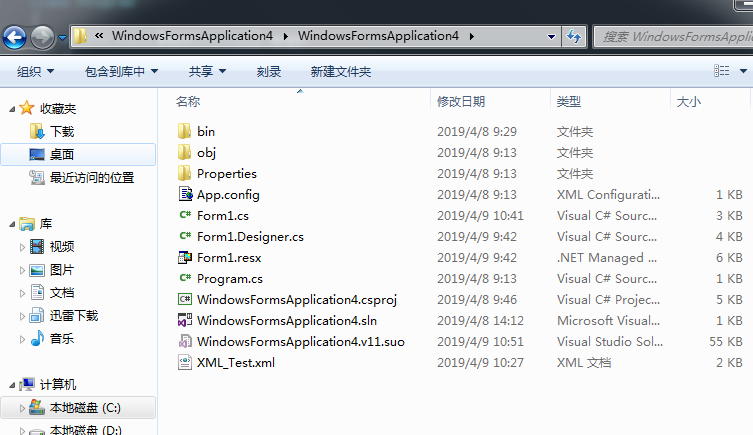Expand the 图片 library node
This screenshot has height=435, width=753.
[22, 270]
